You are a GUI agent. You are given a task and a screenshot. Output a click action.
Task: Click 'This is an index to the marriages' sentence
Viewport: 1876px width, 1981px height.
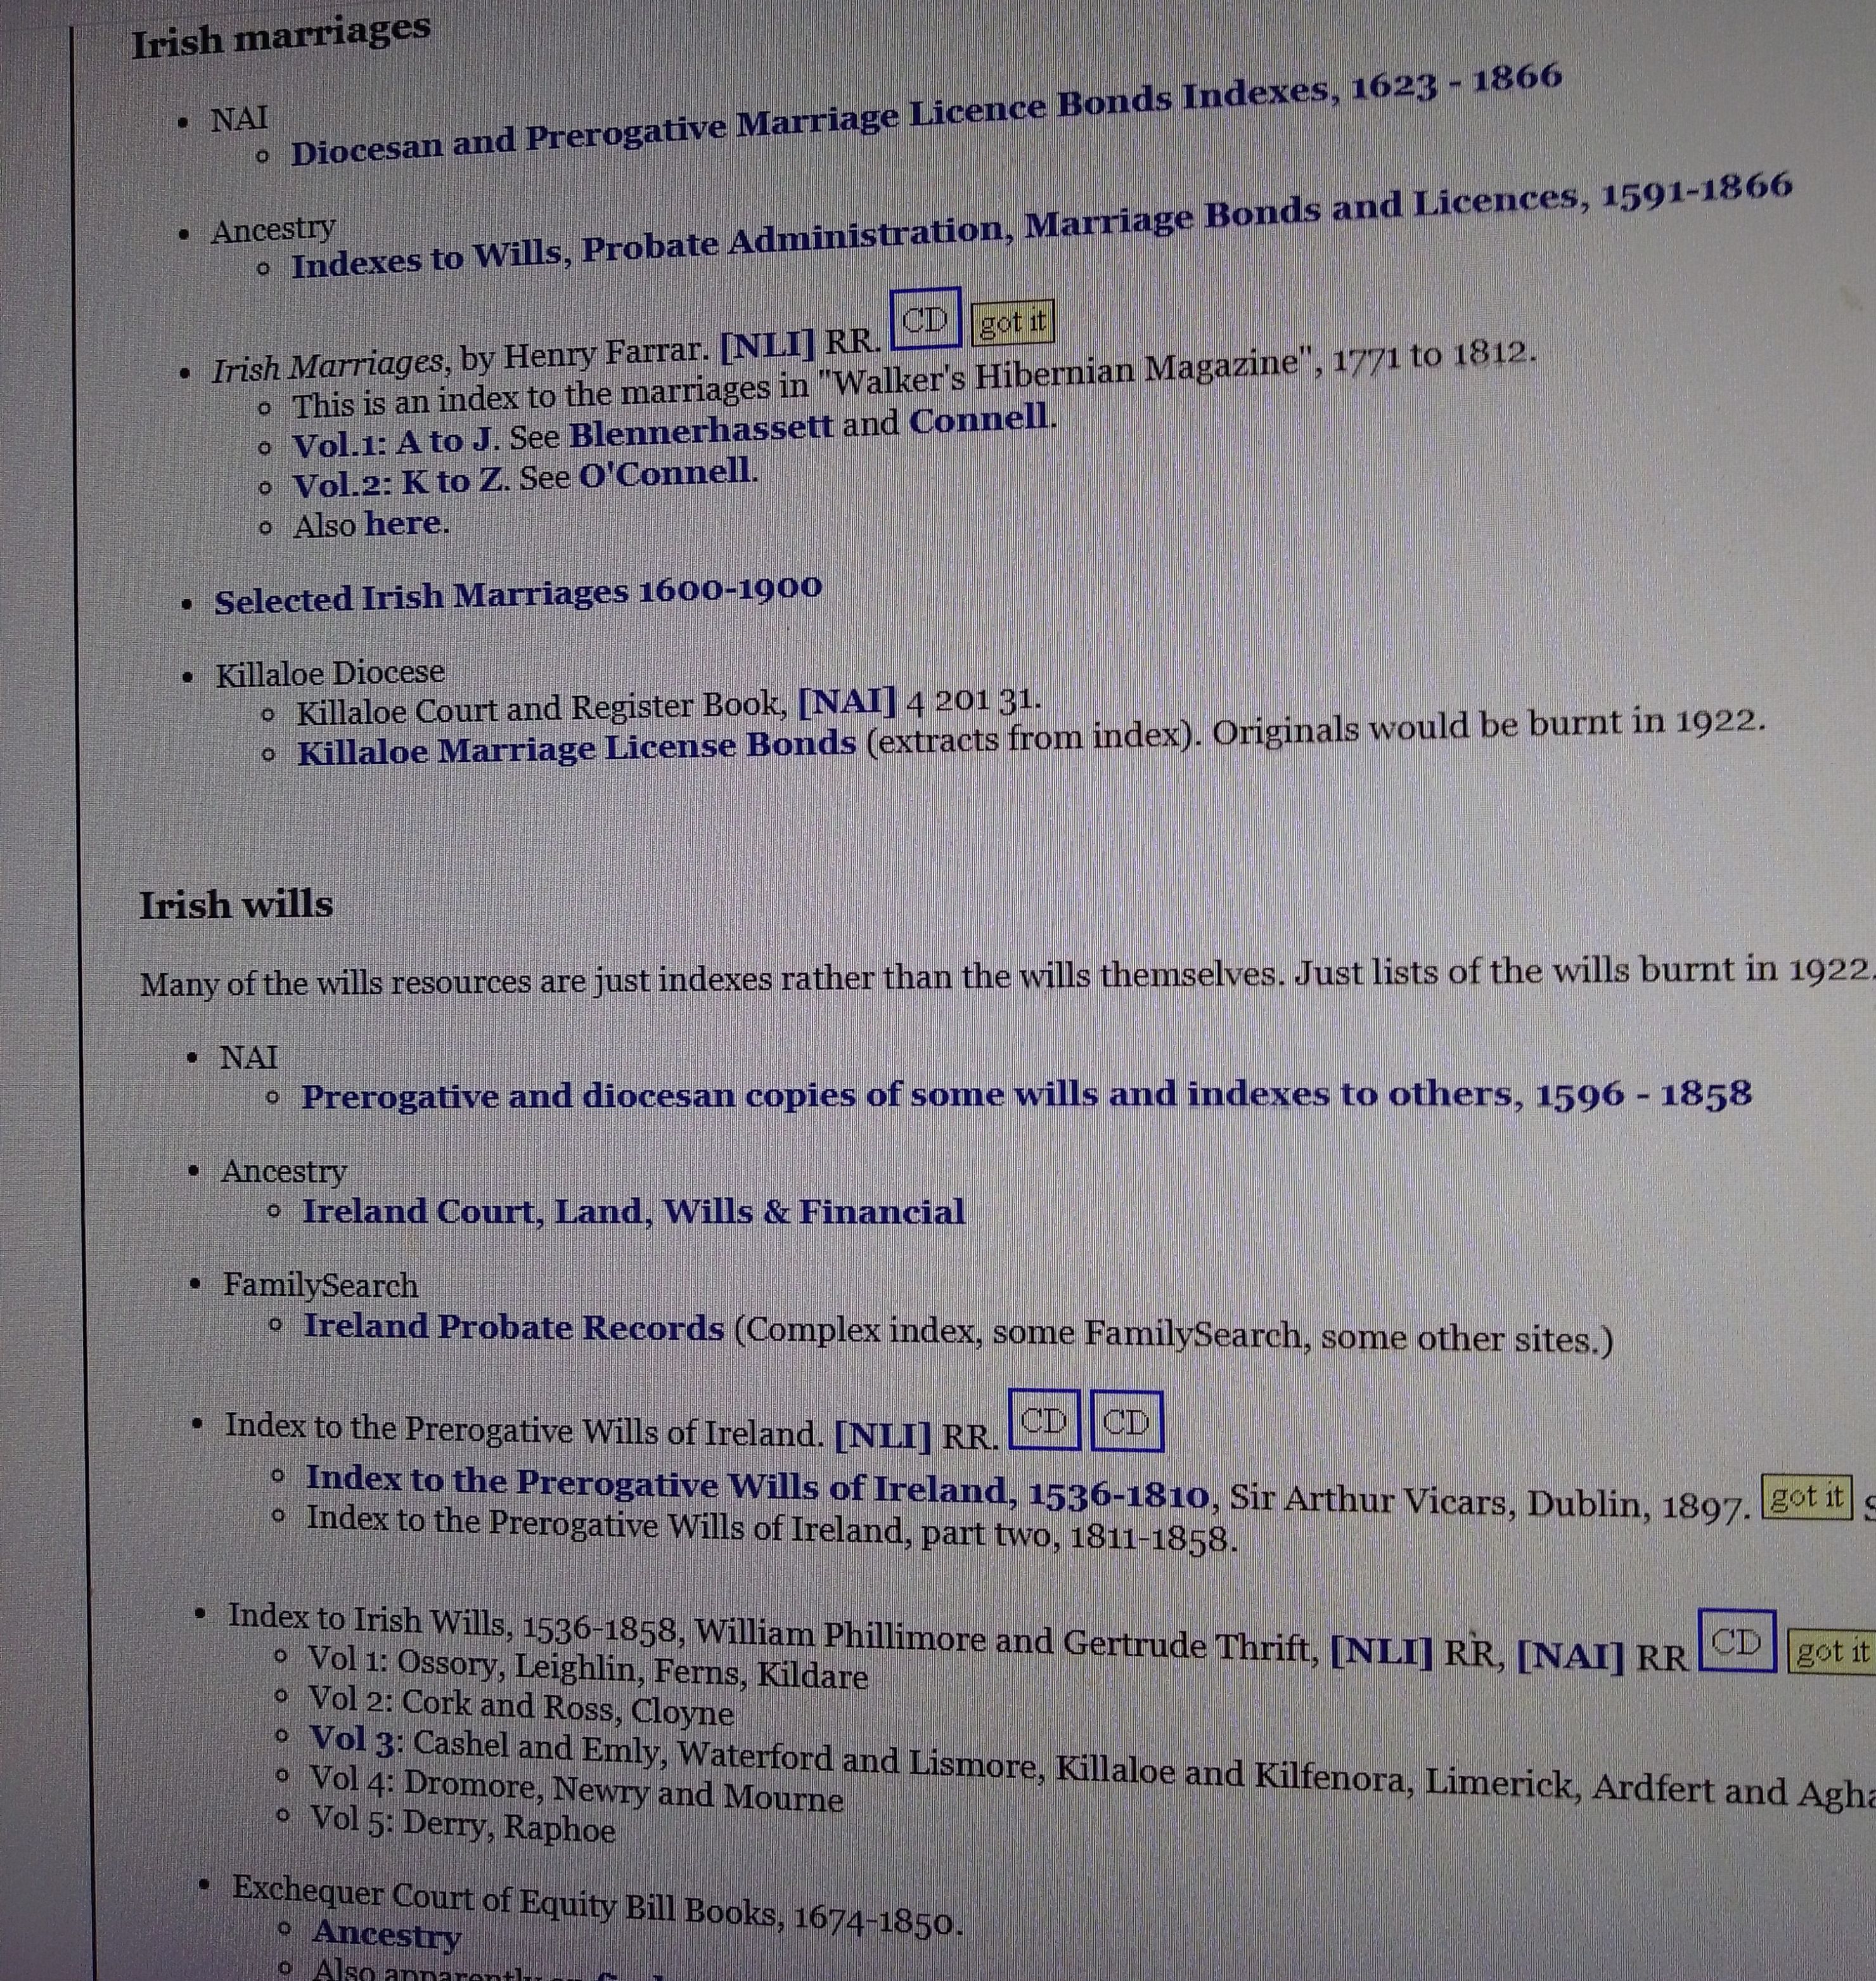[x=914, y=379]
